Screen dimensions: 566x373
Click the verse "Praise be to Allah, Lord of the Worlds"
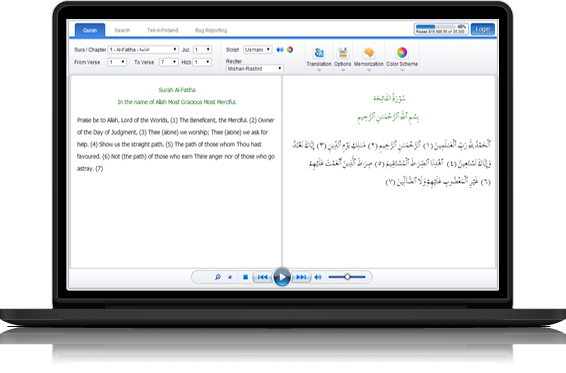[123, 120]
